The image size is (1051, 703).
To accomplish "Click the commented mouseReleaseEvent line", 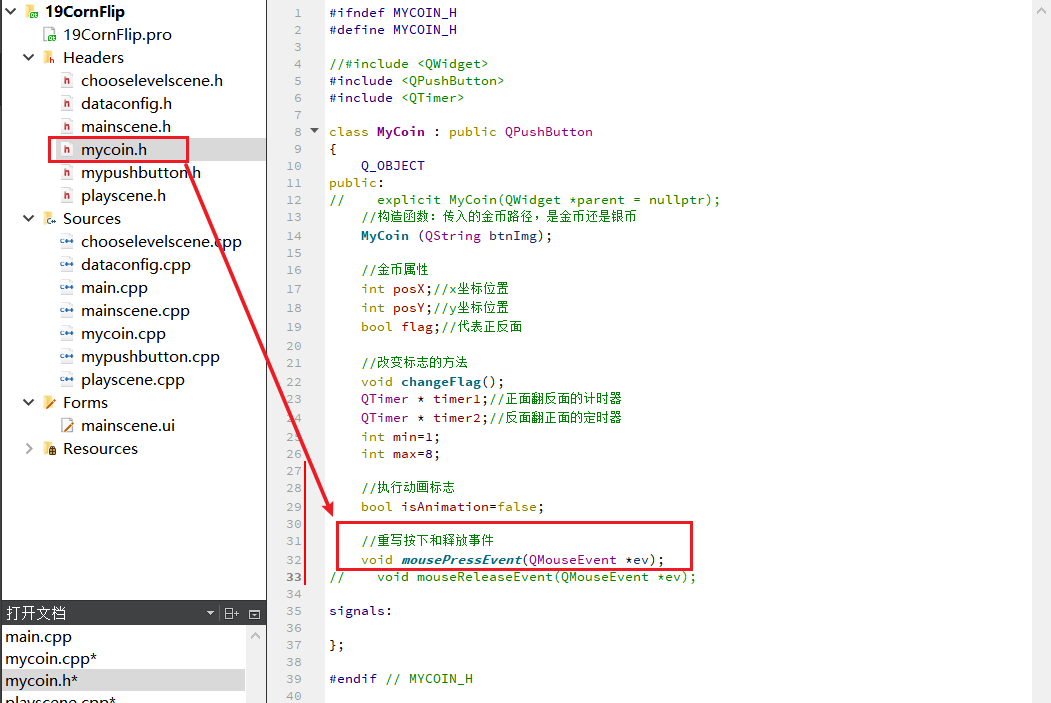I will coord(513,577).
